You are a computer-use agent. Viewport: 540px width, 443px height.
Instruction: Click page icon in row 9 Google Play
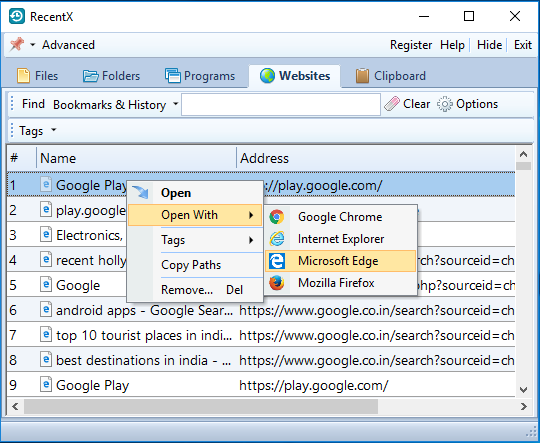[x=46, y=384]
